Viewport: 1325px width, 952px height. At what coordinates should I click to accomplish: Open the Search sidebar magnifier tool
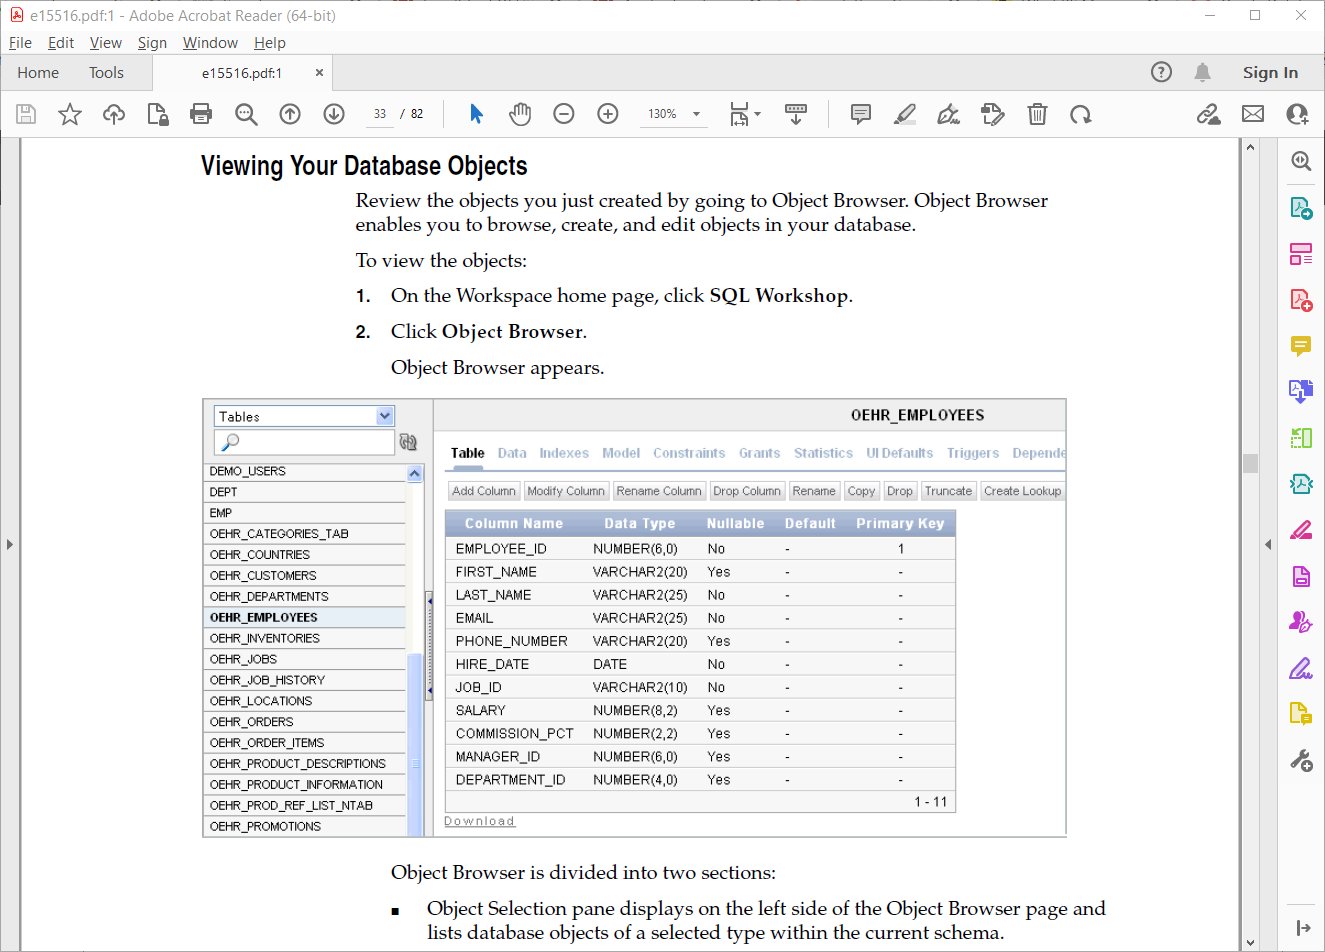click(x=1301, y=161)
